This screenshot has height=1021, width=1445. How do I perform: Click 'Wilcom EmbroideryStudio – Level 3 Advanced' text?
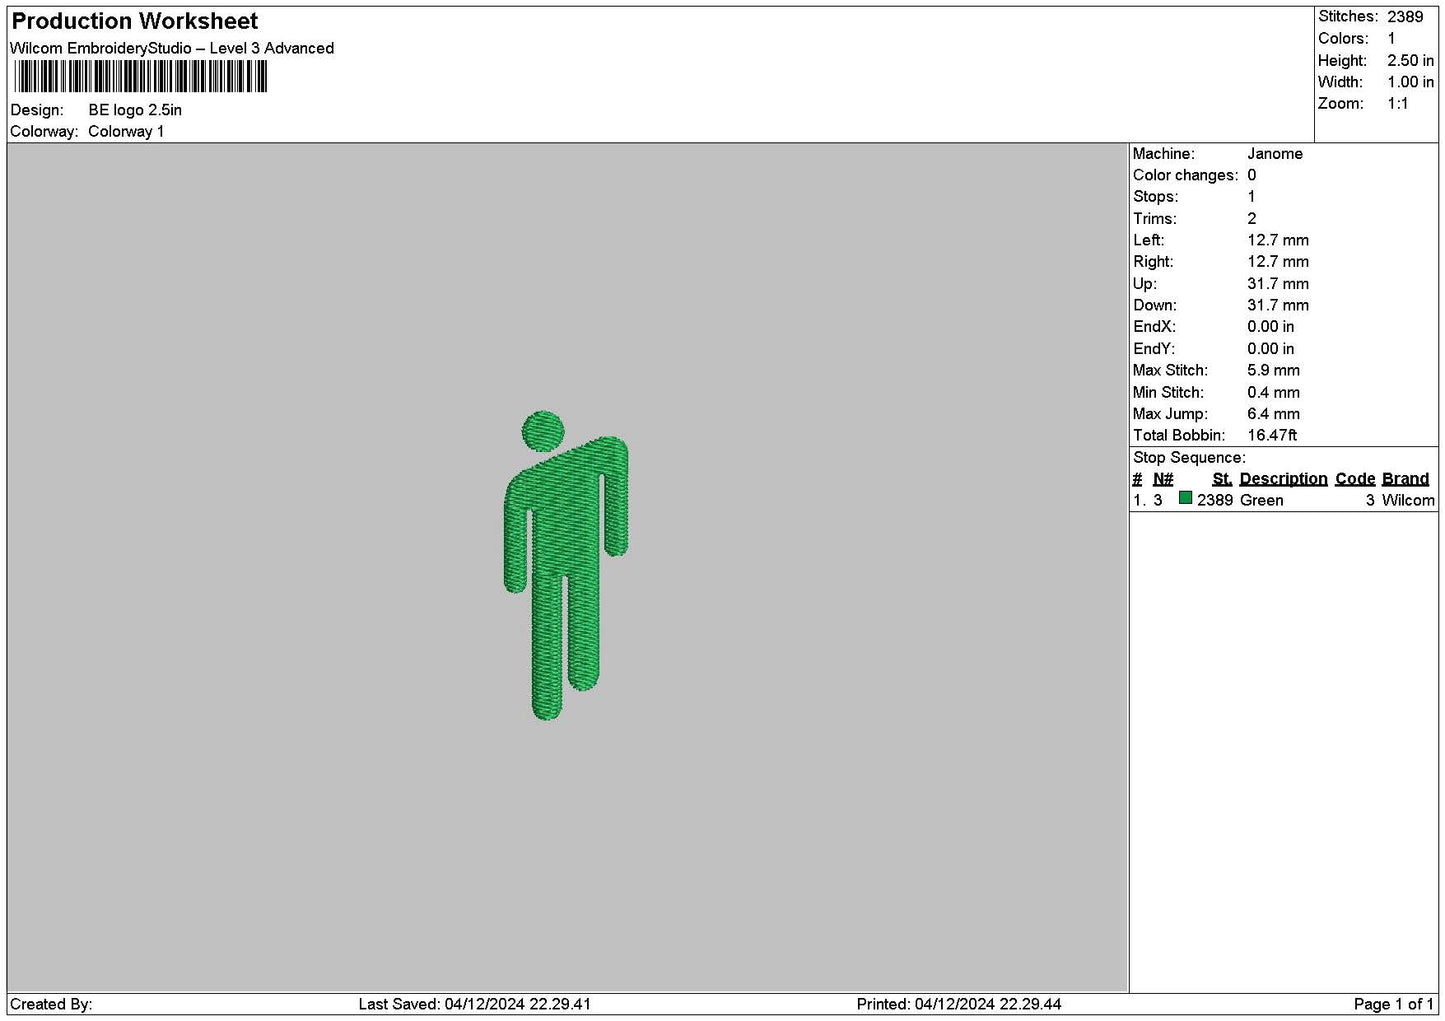[x=172, y=48]
